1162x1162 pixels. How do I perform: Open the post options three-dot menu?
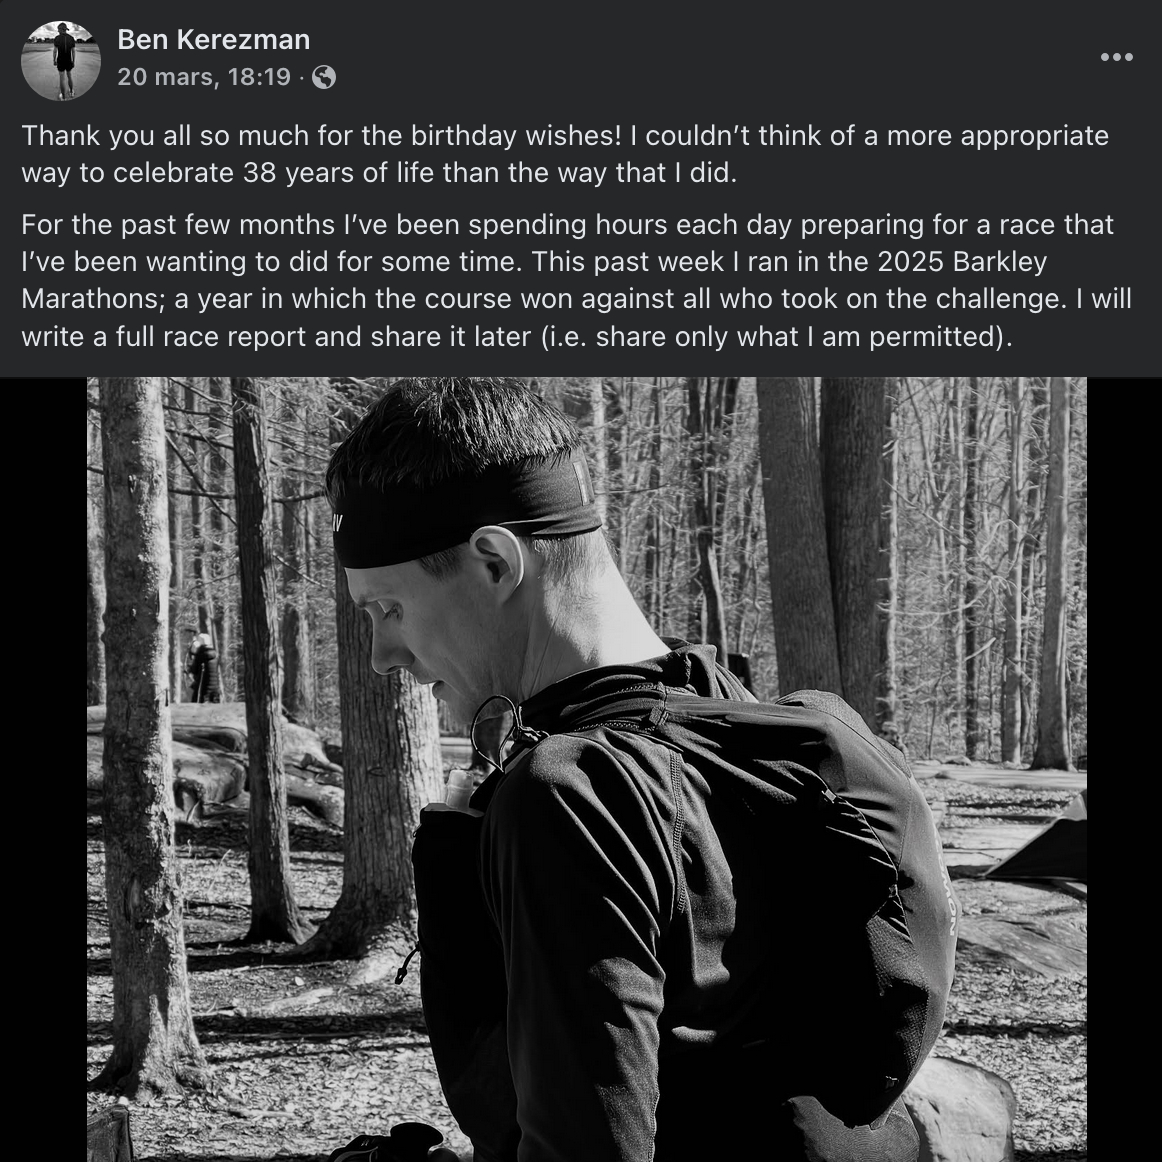click(1116, 57)
